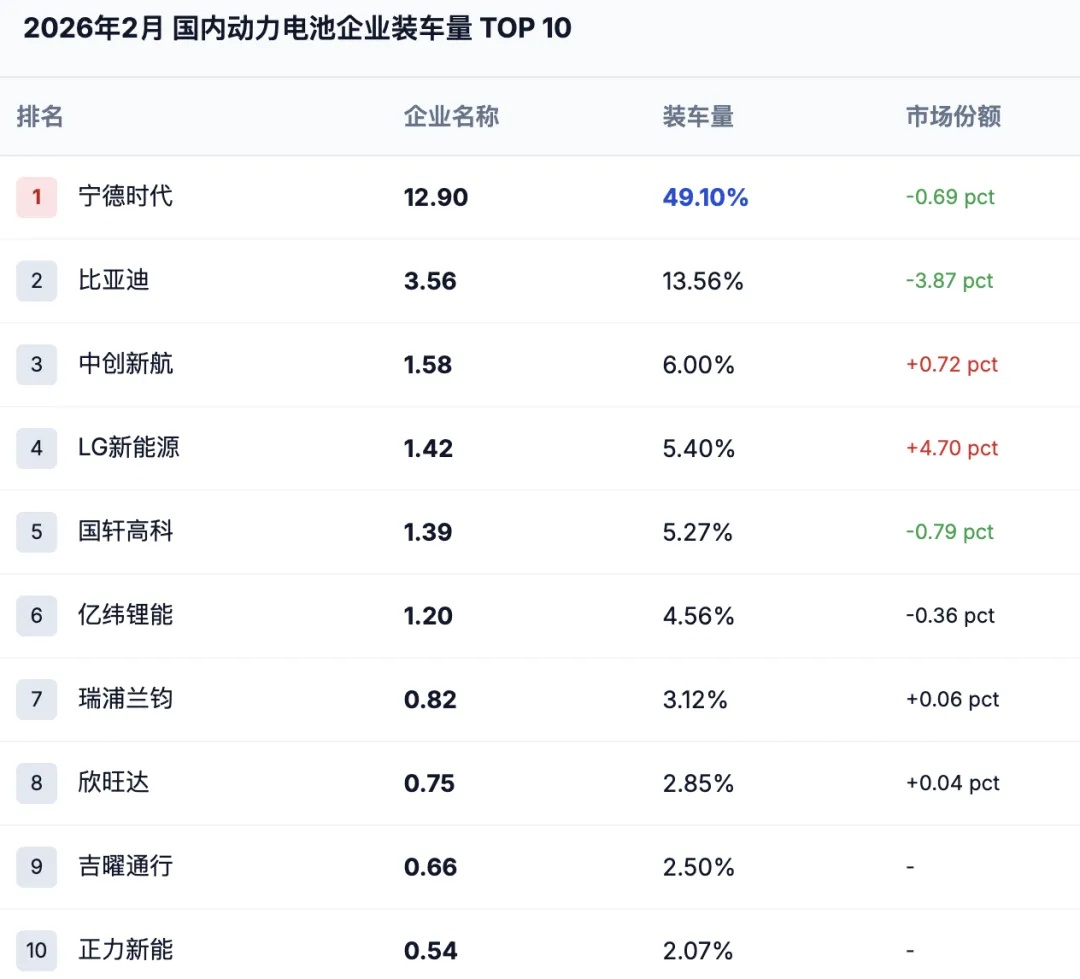
Task: Click the rank 4 badge
Action: pos(37,448)
